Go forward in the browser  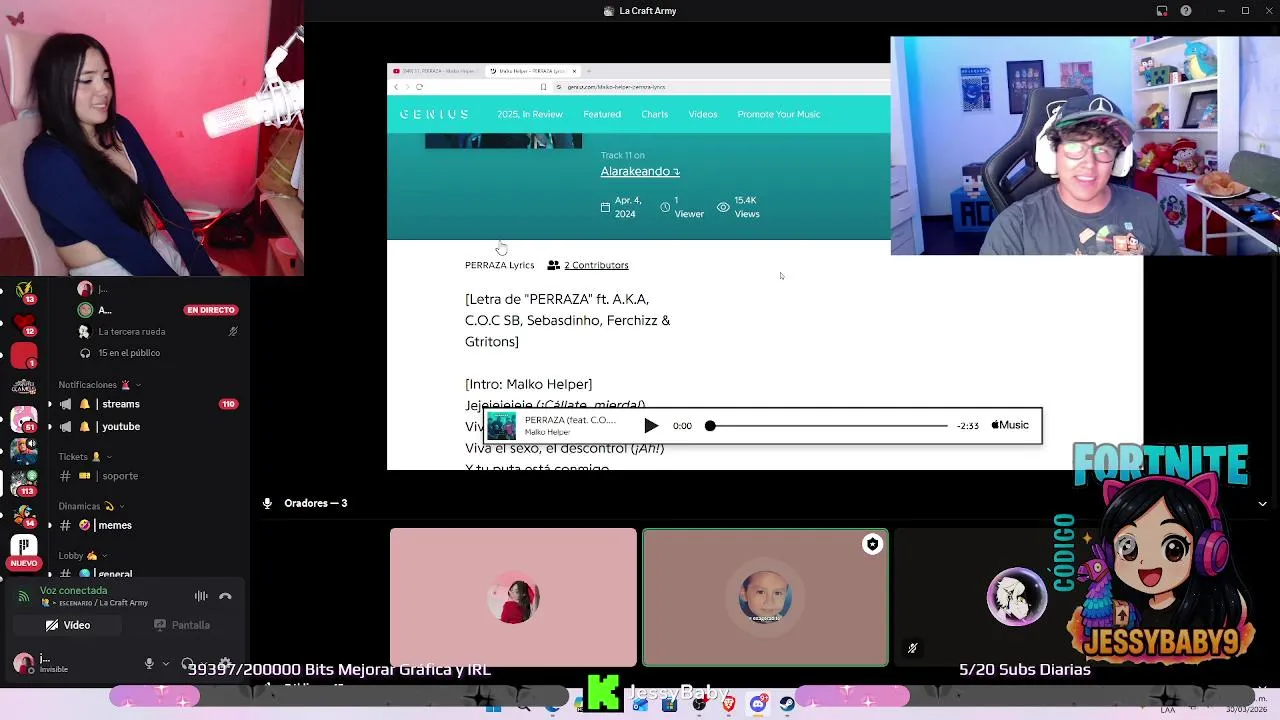(x=407, y=87)
